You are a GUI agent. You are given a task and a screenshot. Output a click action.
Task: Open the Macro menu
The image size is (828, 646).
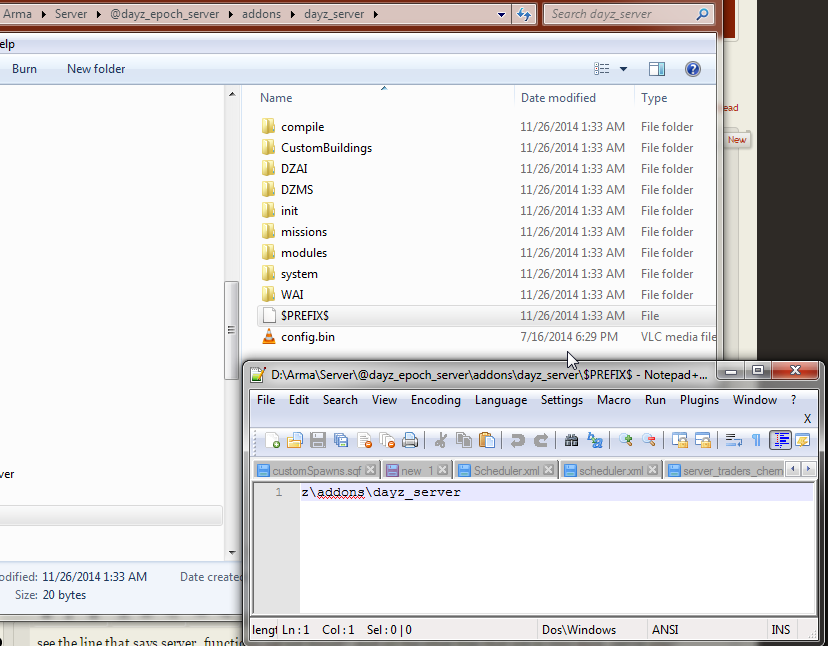pyautogui.click(x=613, y=400)
